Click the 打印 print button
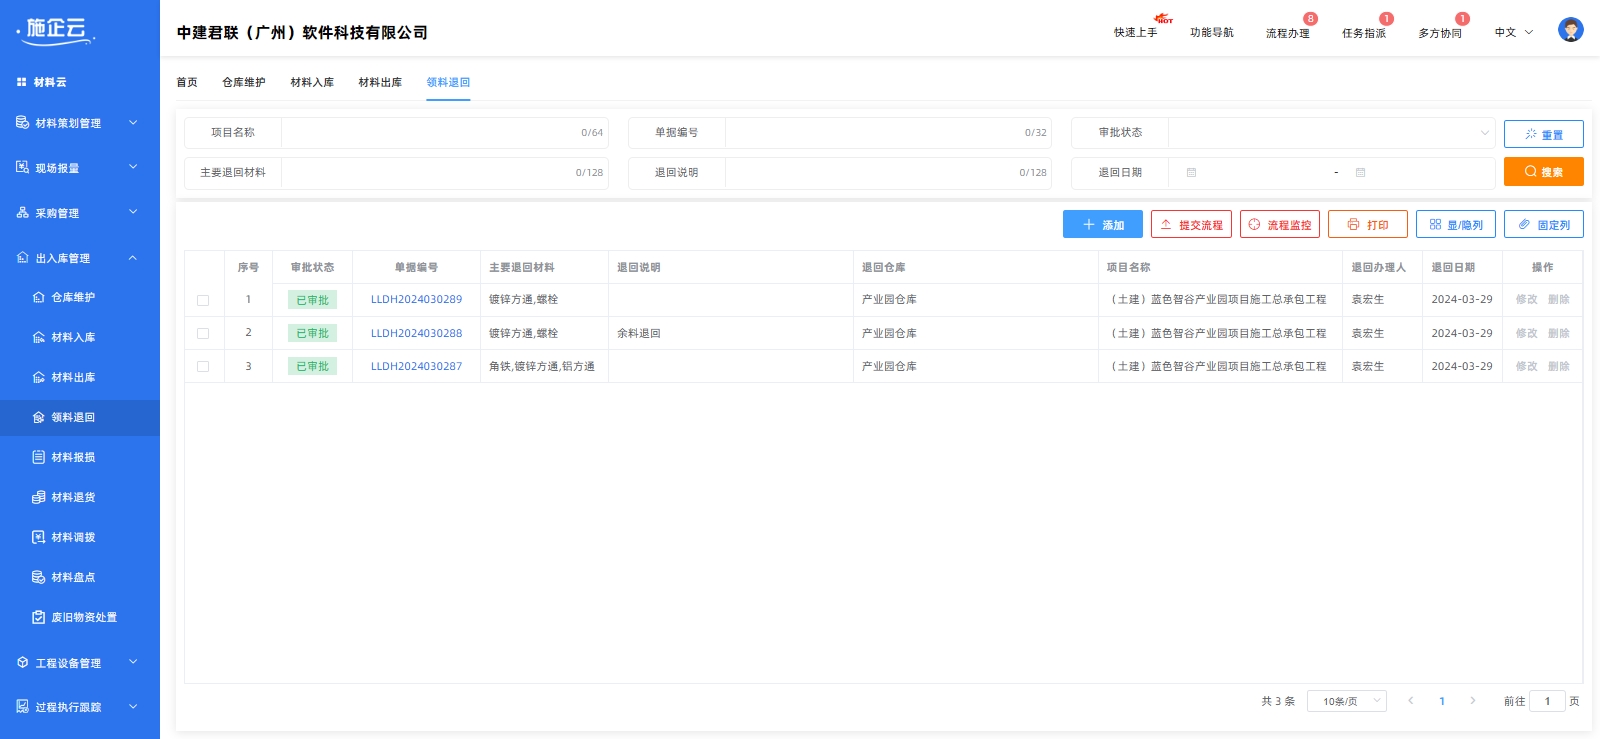The image size is (1600, 739). 1367,225
